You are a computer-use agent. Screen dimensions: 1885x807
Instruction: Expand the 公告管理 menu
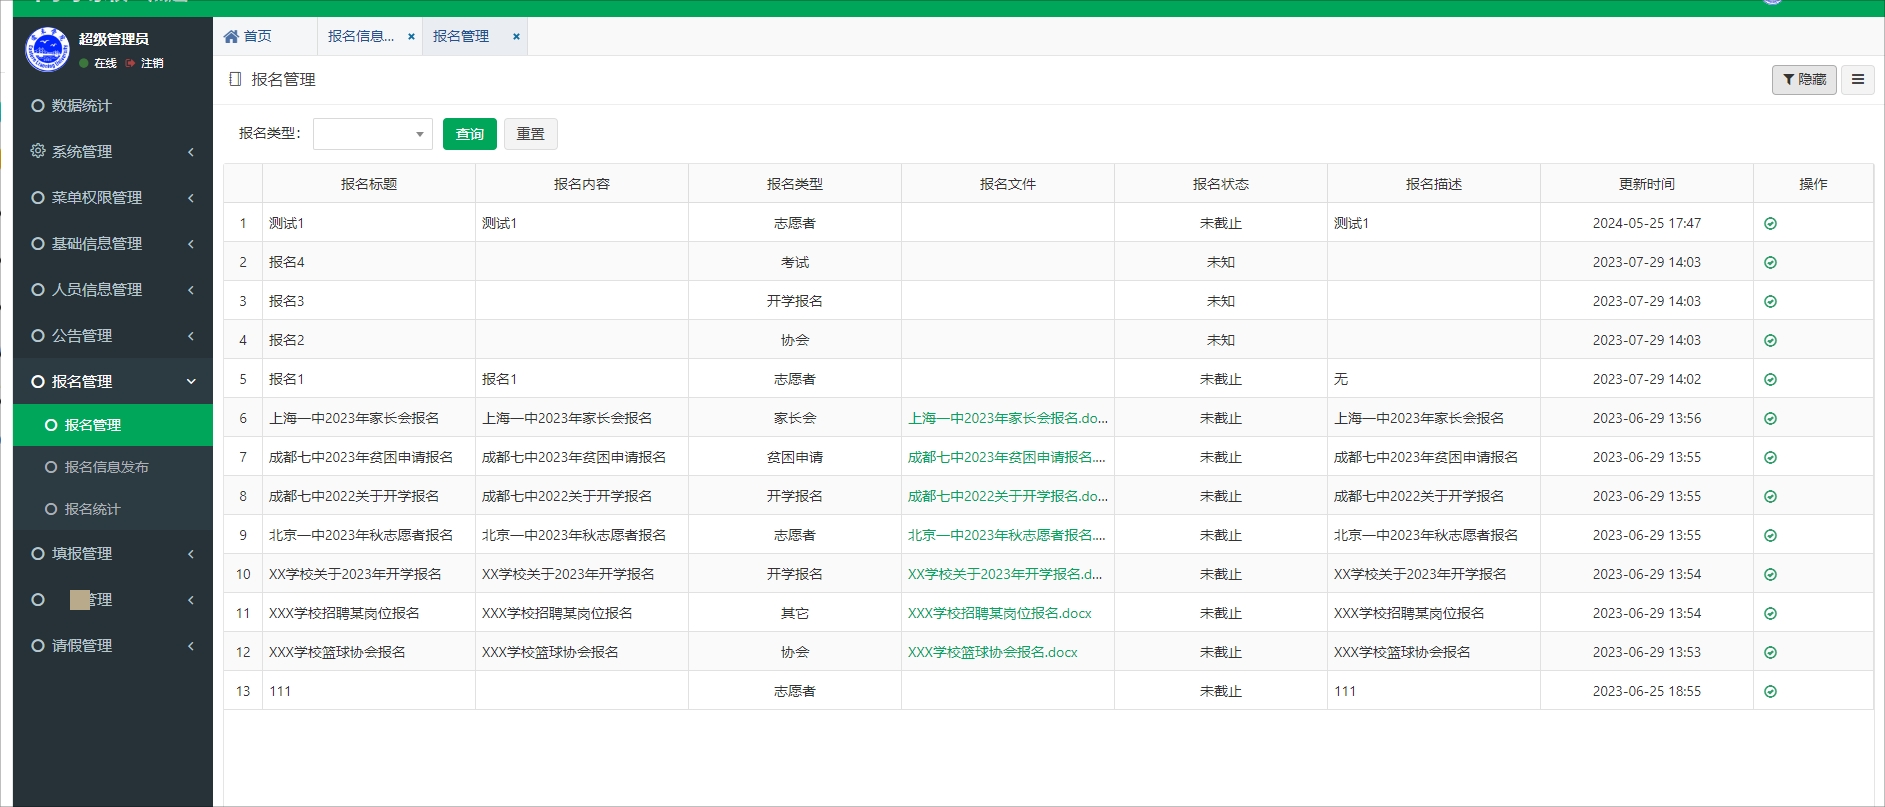pos(113,335)
